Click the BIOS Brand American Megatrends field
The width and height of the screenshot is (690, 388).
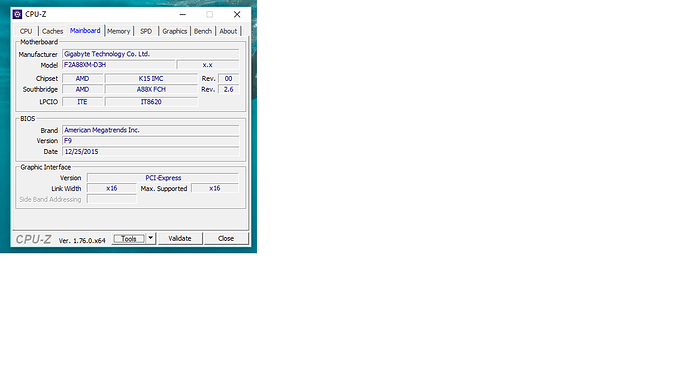[151, 130]
